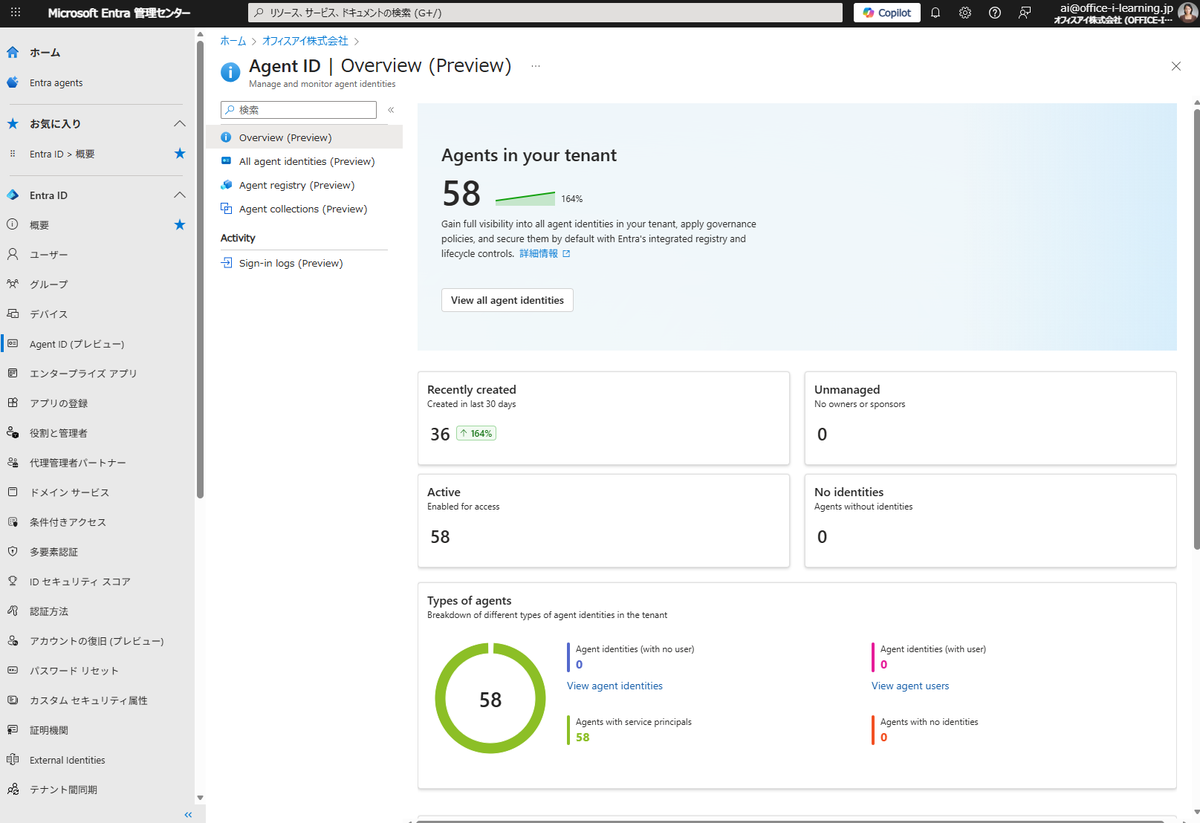The height and width of the screenshot is (823, 1200).
Task: Click the feedback icon in header
Action: (1024, 13)
